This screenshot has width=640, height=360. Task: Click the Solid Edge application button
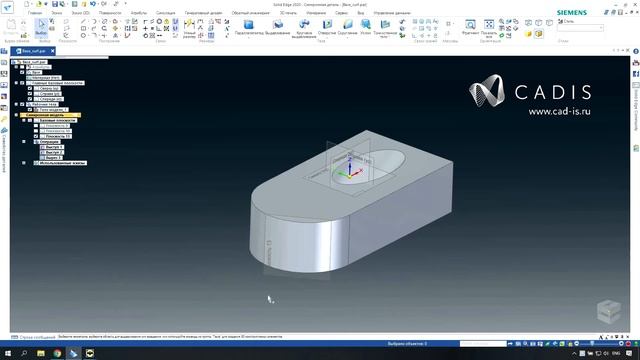click(7, 7)
